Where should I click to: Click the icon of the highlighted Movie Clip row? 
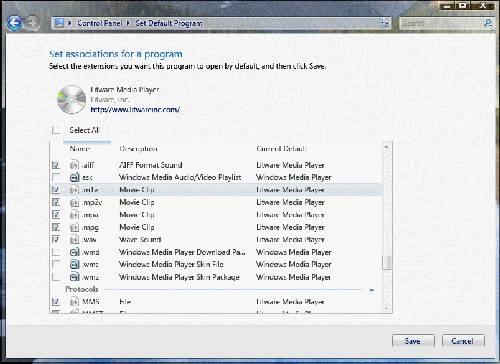pyautogui.click(x=74, y=190)
